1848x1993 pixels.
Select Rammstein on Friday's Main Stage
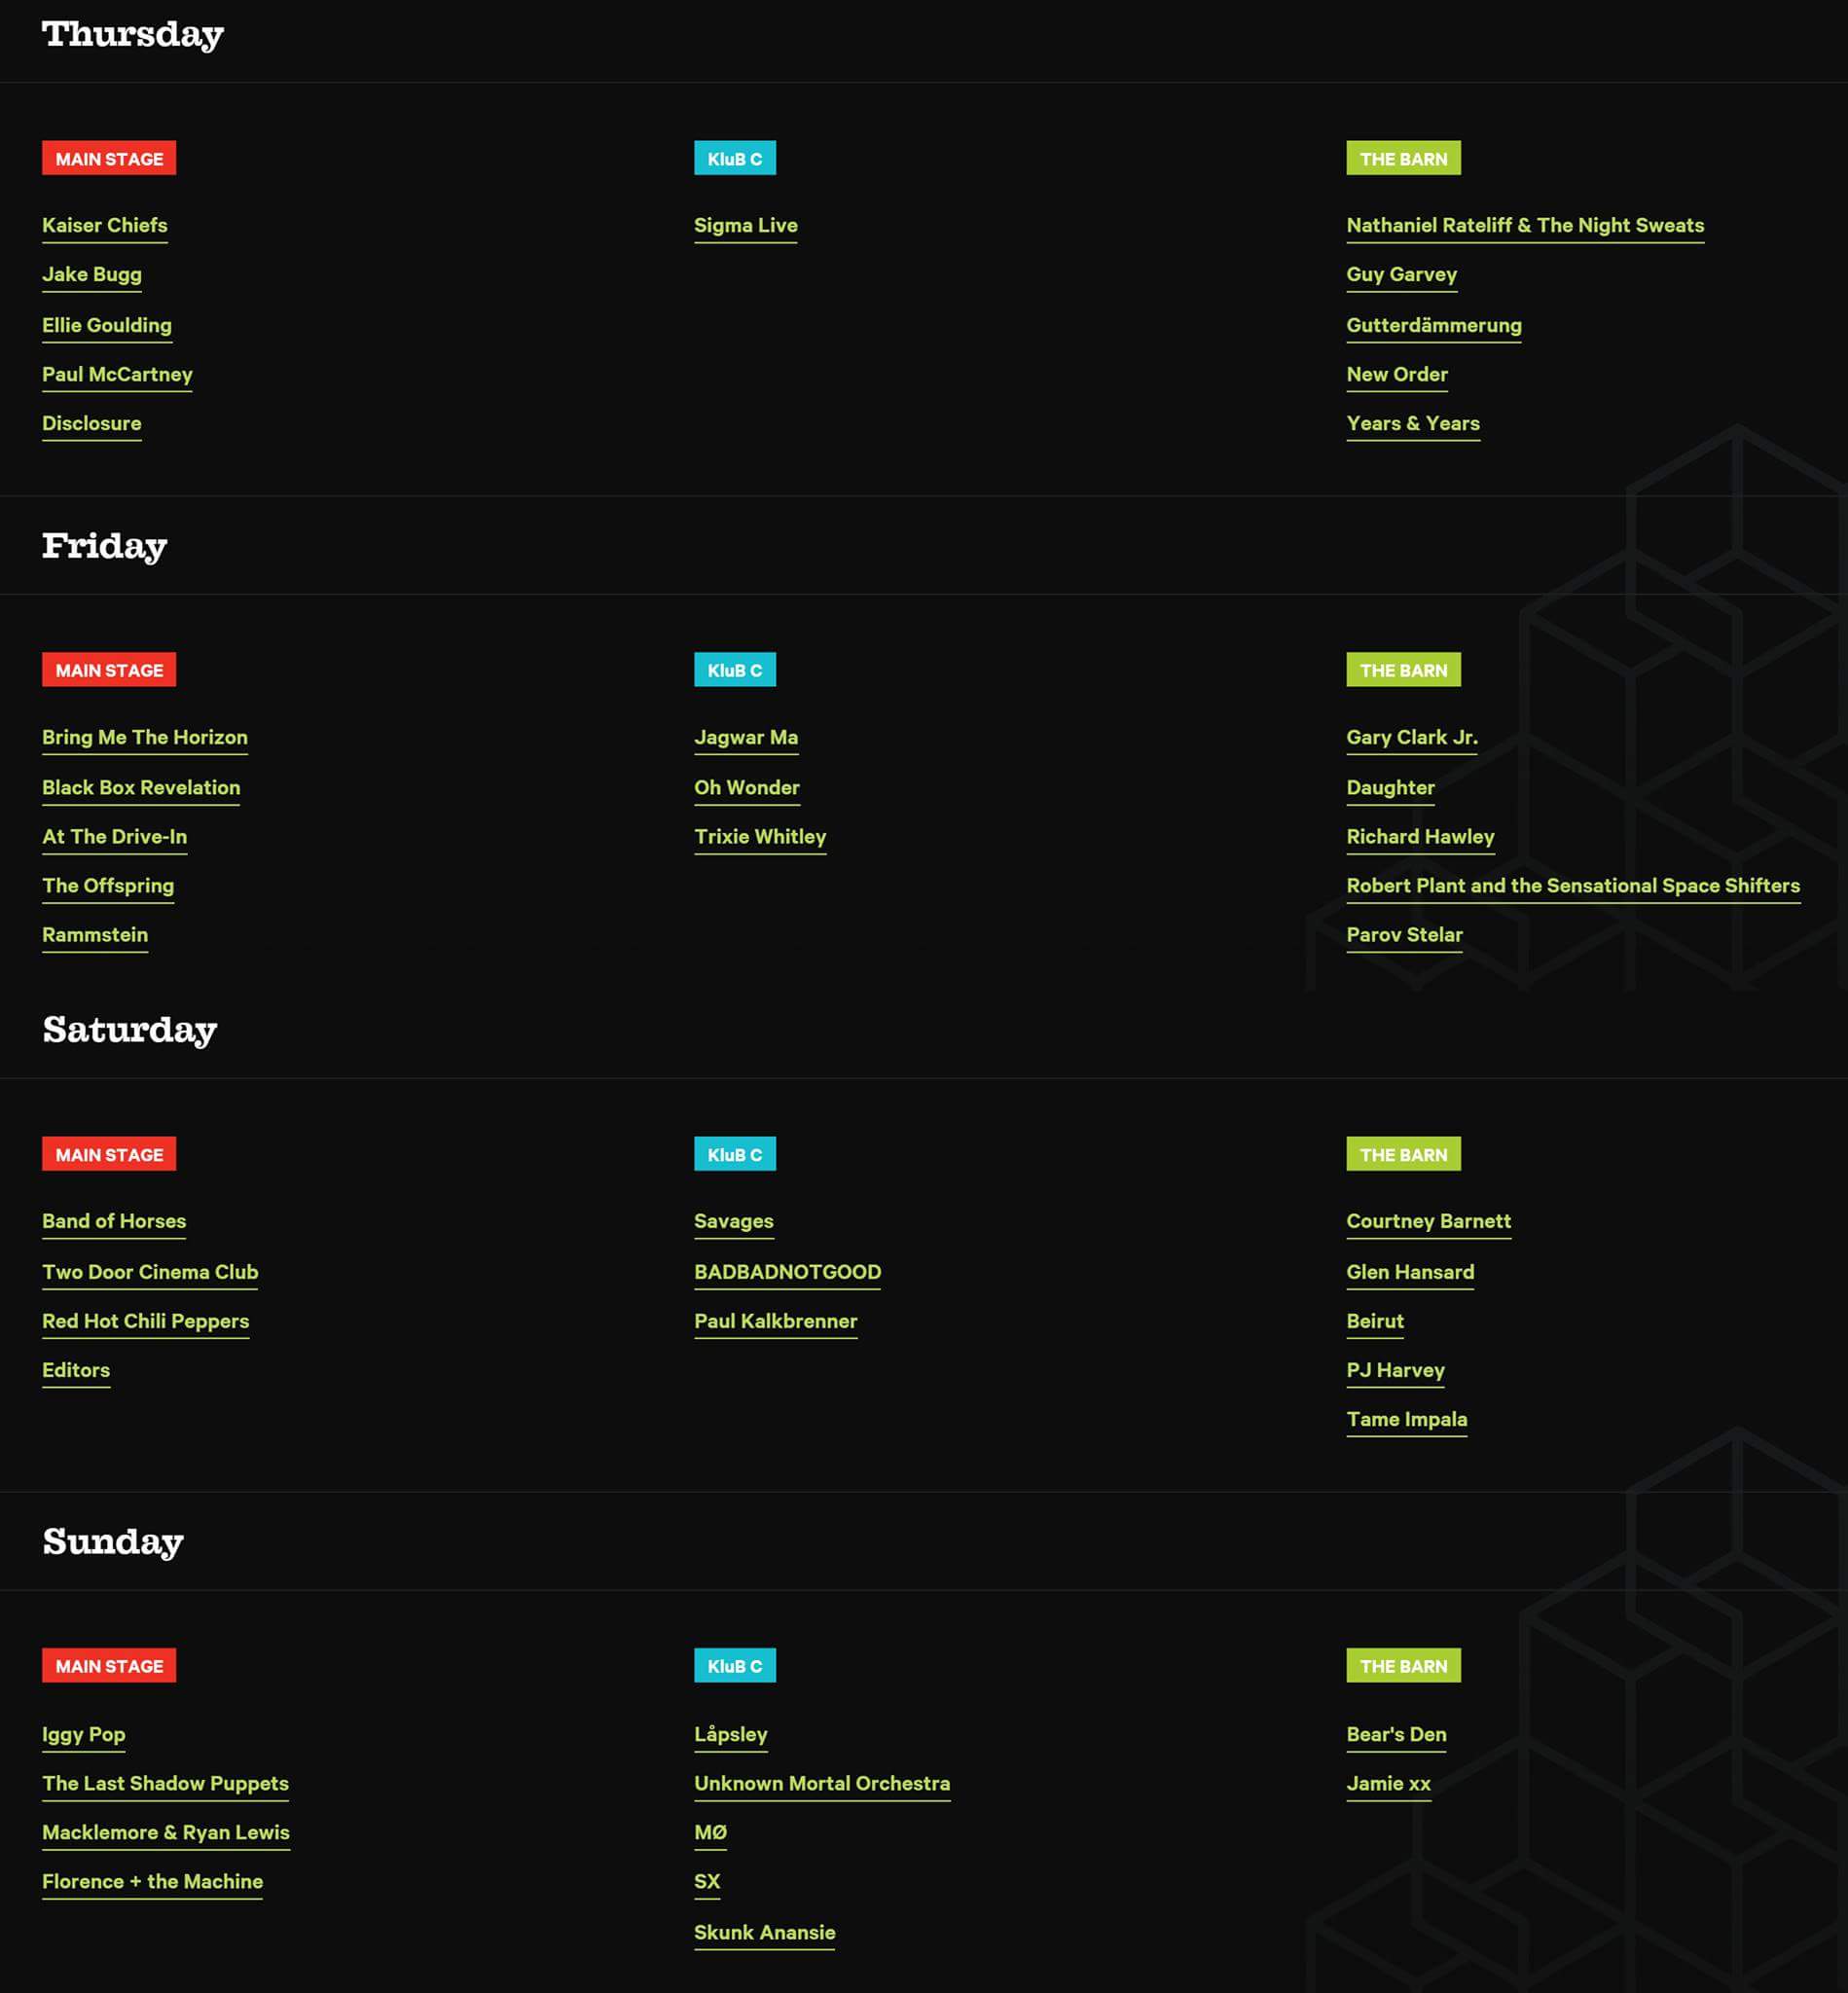coord(95,935)
